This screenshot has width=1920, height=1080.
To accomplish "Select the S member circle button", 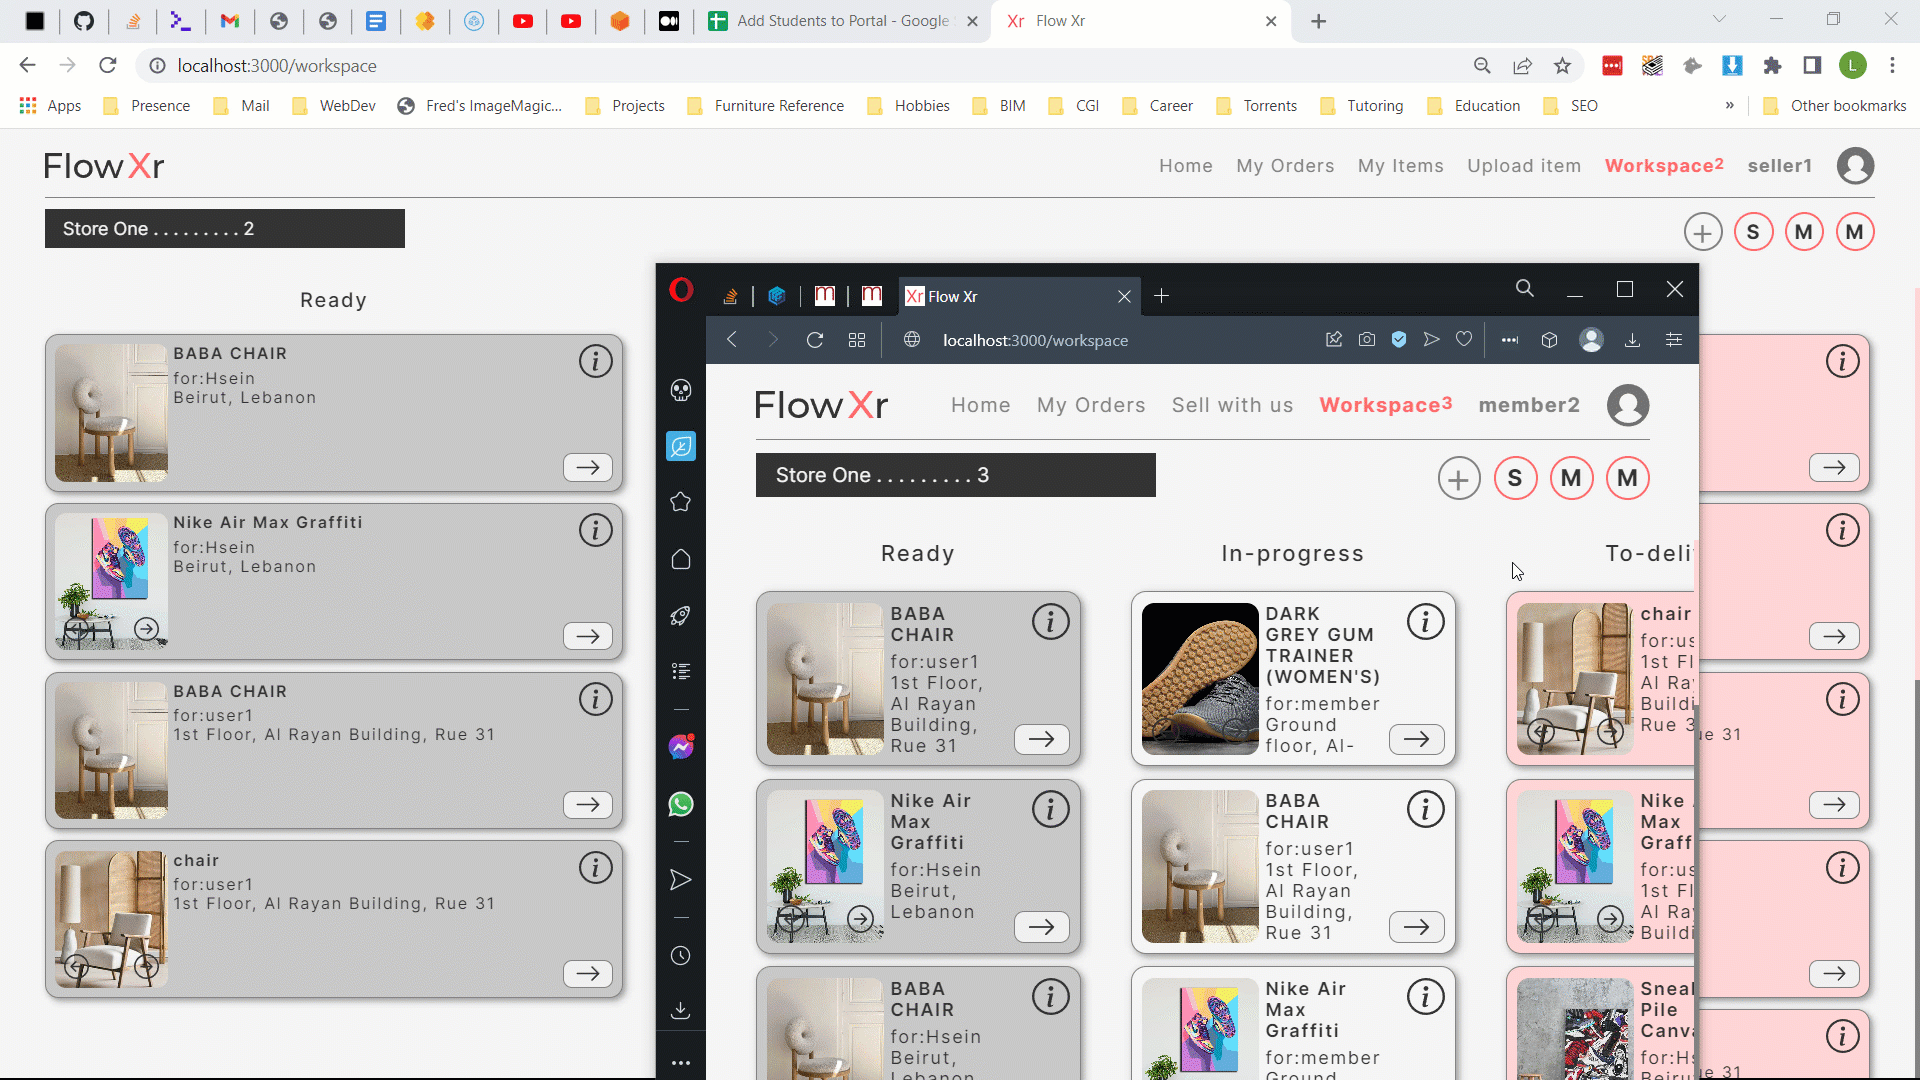I will coord(1752,232).
